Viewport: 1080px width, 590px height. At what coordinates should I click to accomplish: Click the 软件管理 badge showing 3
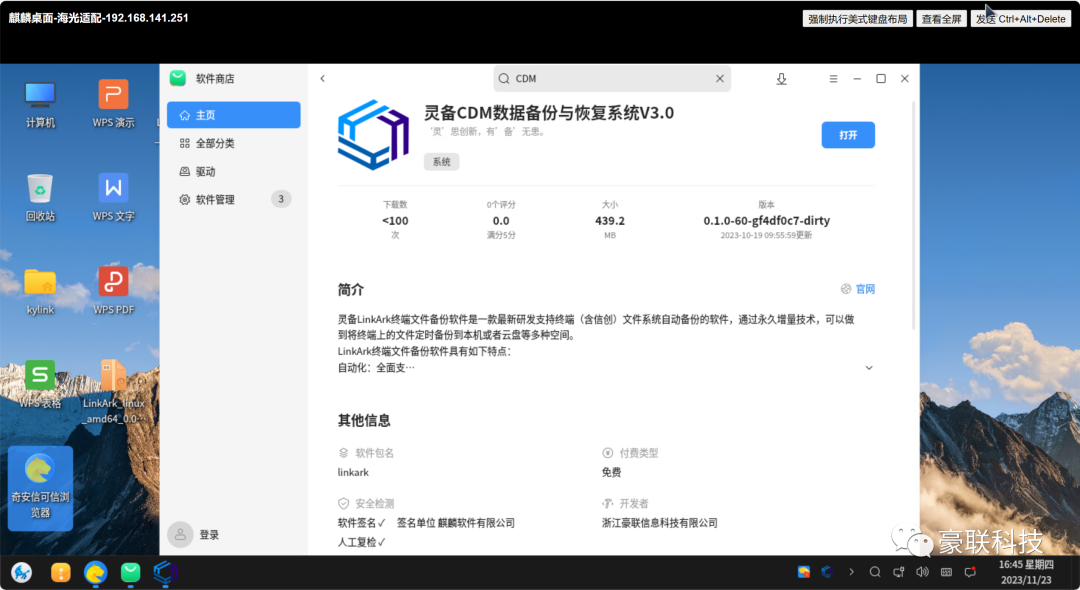pos(281,199)
